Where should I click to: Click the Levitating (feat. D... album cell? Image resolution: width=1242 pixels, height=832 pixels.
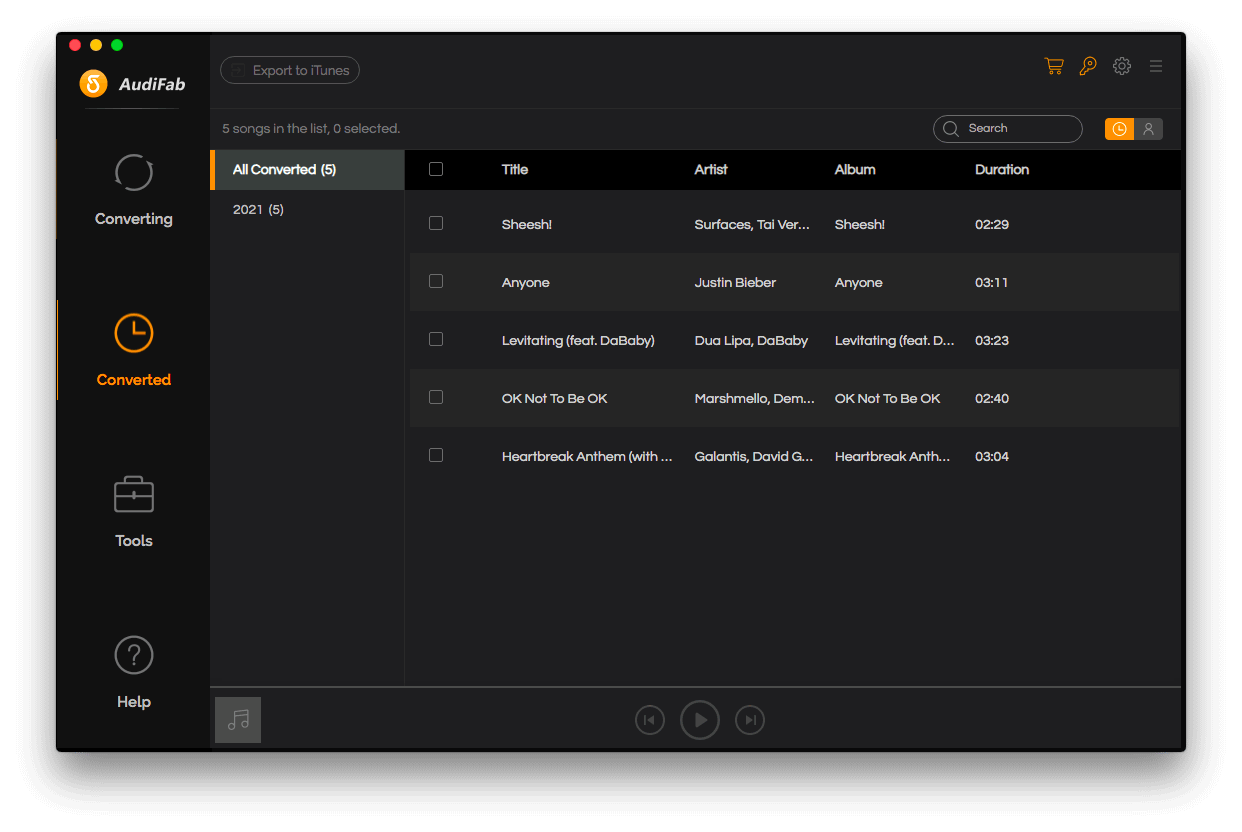click(894, 341)
